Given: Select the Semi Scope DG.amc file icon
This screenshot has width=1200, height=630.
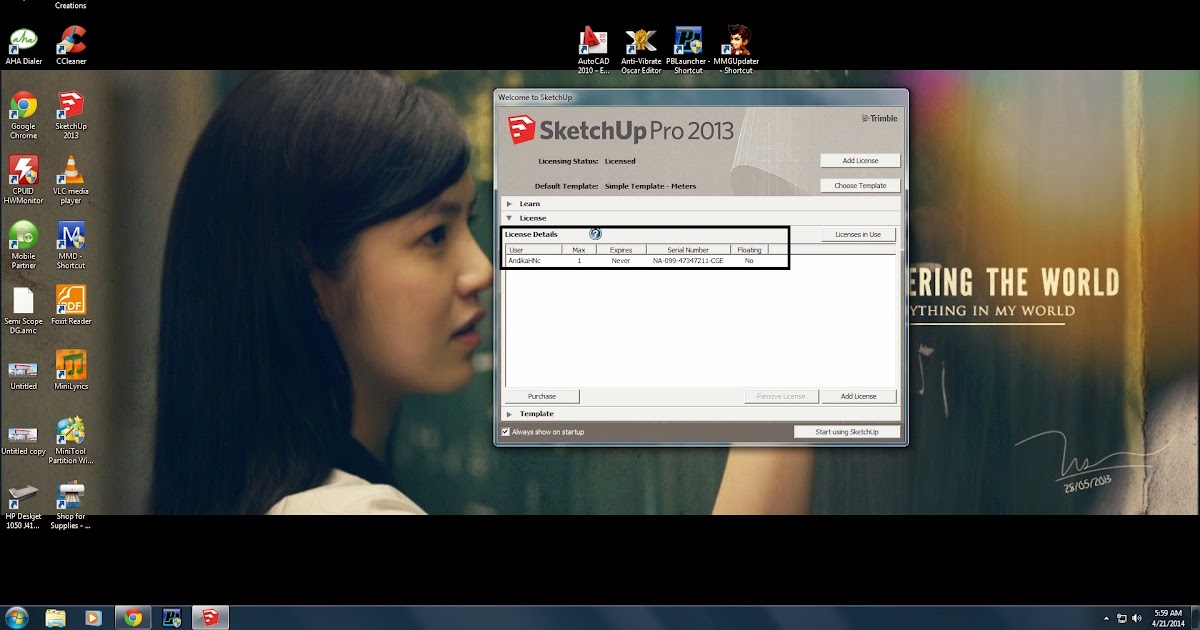Looking at the screenshot, I should coord(23,310).
